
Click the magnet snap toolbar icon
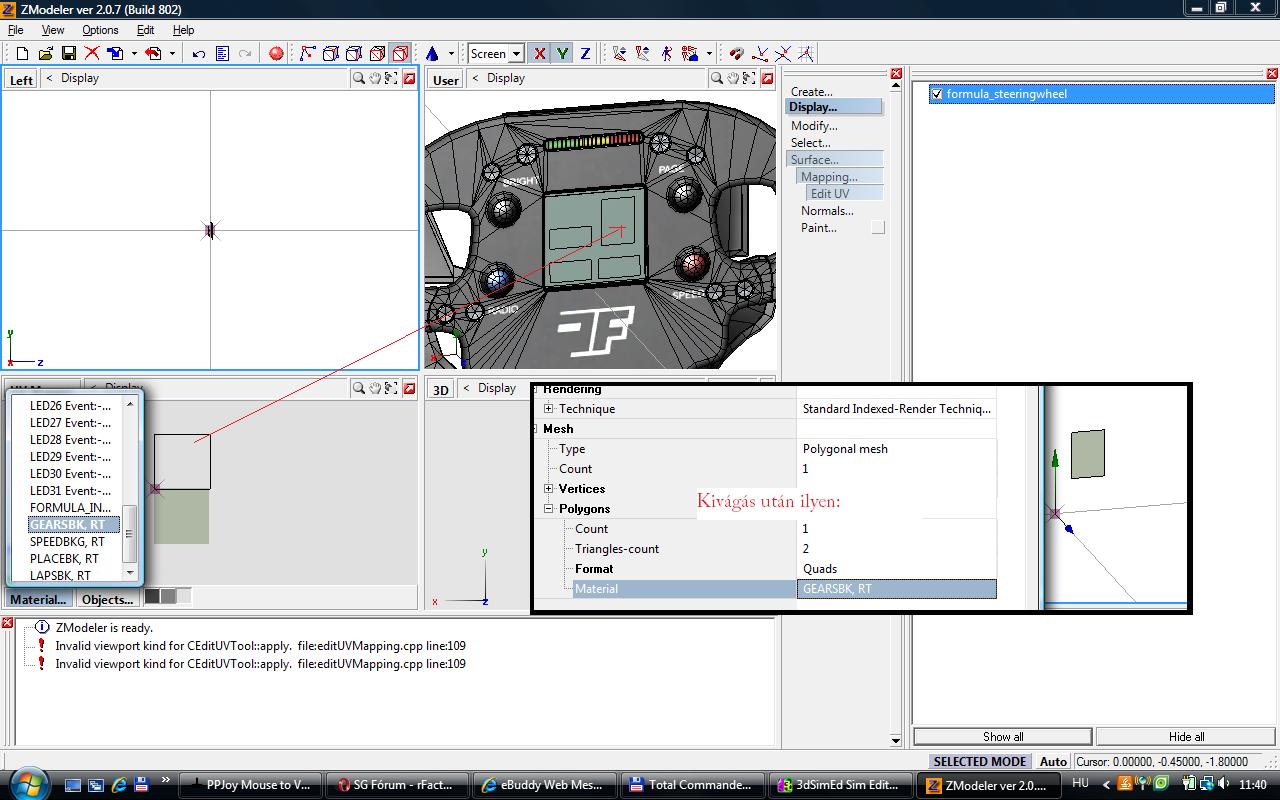(x=736, y=53)
